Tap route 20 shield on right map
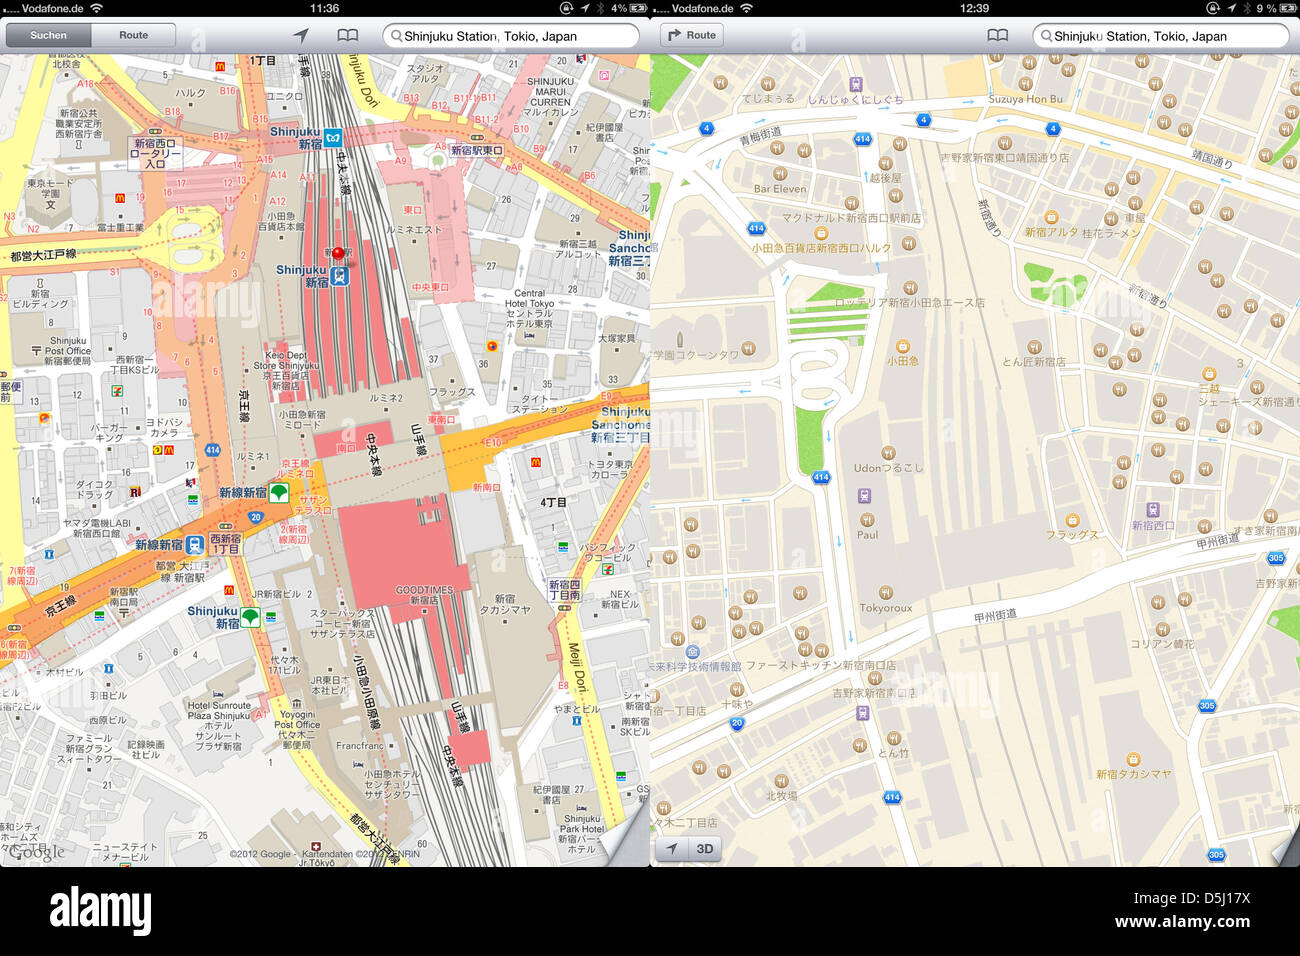The width and height of the screenshot is (1300, 956). [x=737, y=723]
